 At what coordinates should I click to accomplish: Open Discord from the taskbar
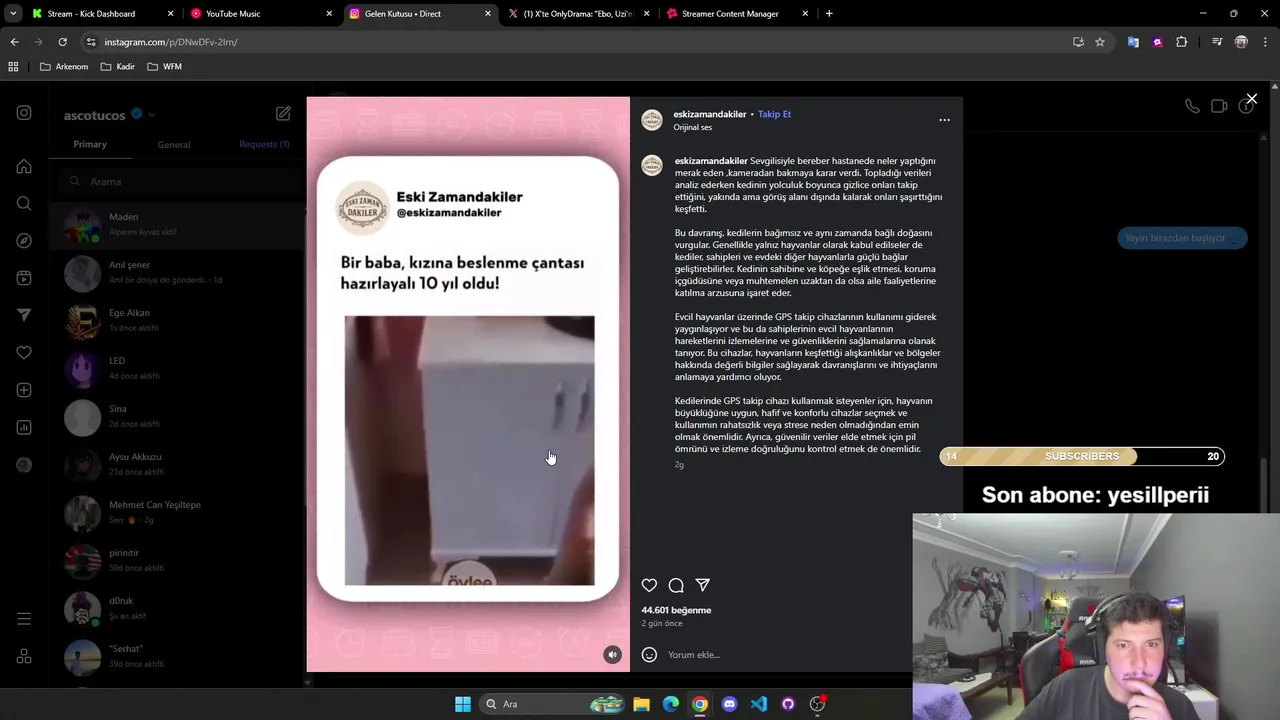(729, 704)
